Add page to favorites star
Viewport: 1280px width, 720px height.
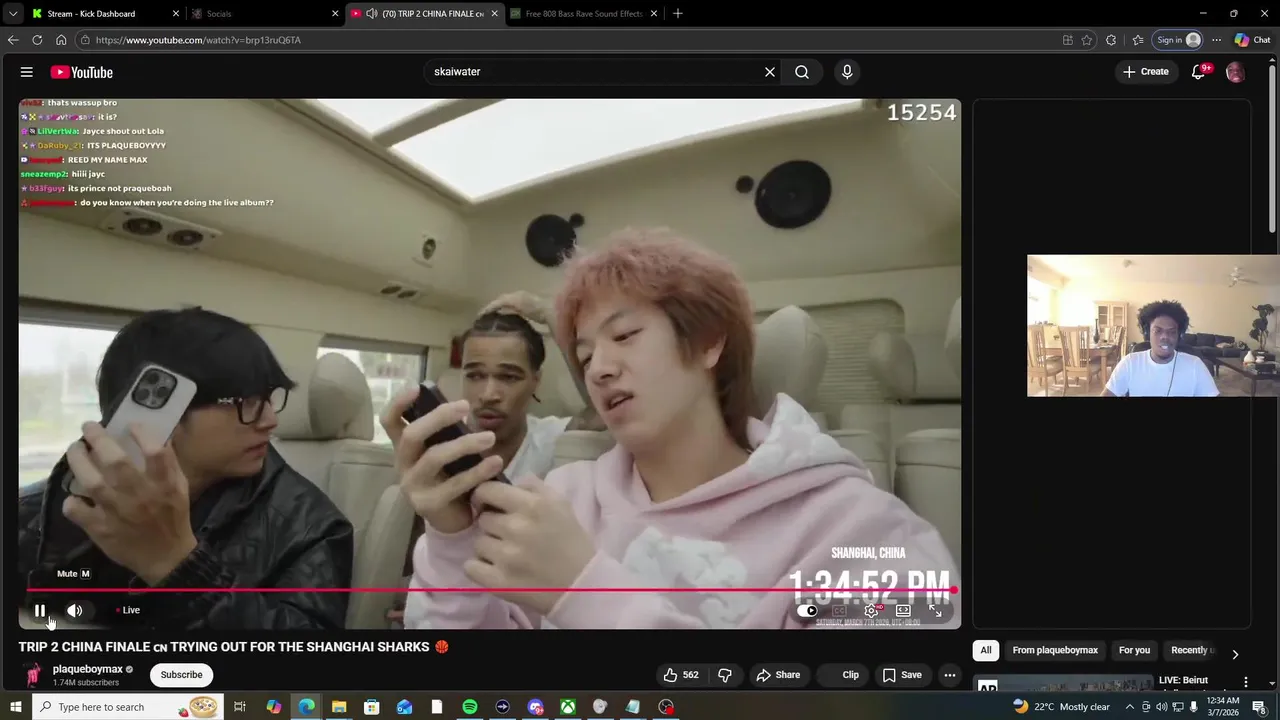(x=1087, y=40)
